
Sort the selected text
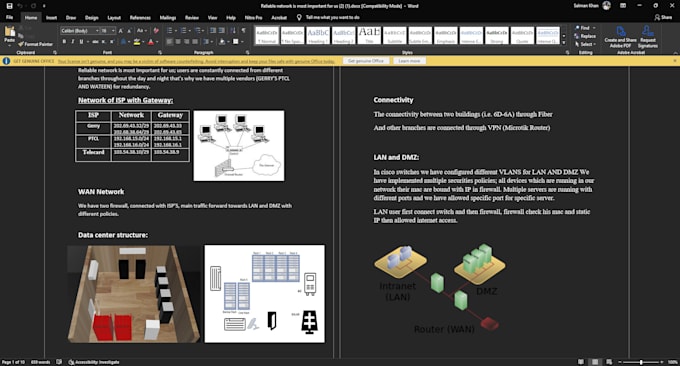[x=233, y=31]
